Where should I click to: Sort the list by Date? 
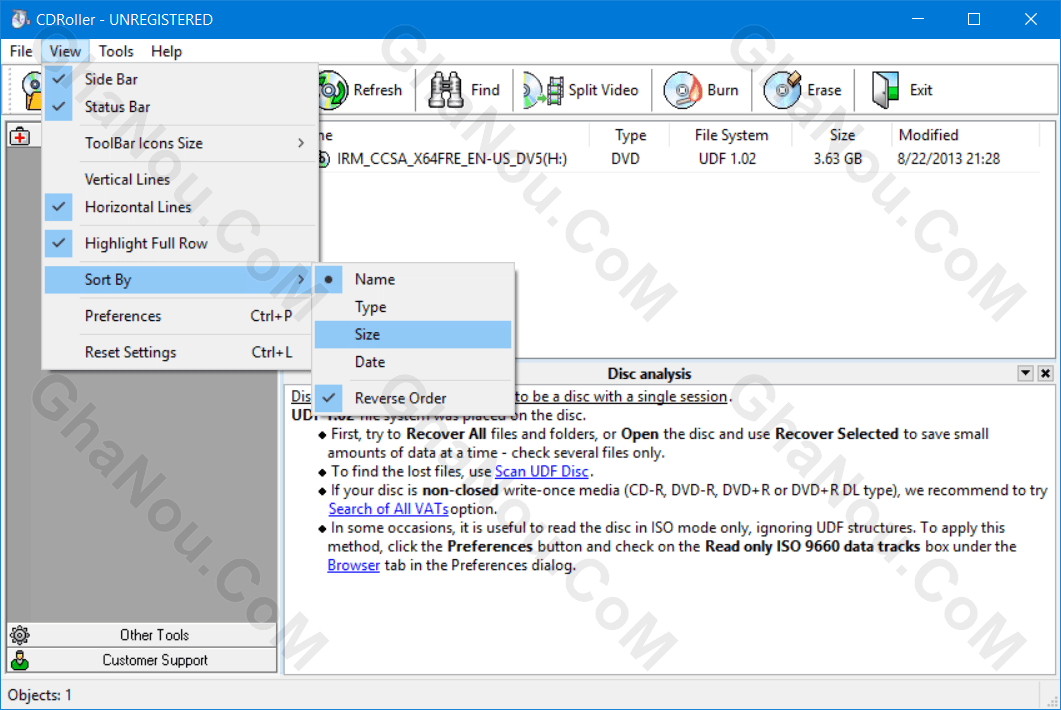(x=413, y=362)
